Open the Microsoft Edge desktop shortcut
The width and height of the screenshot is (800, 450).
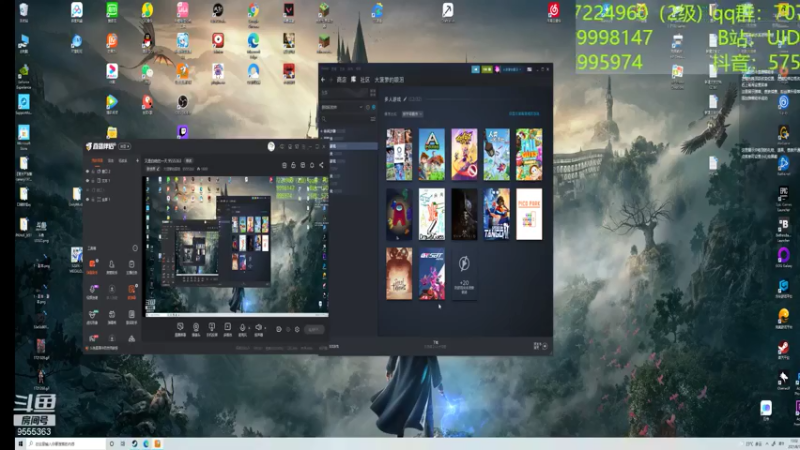pos(254,44)
